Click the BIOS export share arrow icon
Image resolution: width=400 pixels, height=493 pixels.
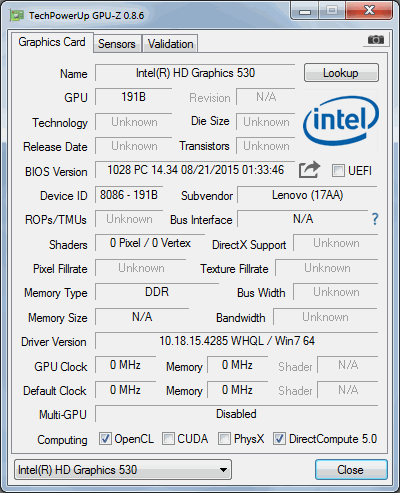point(309,170)
